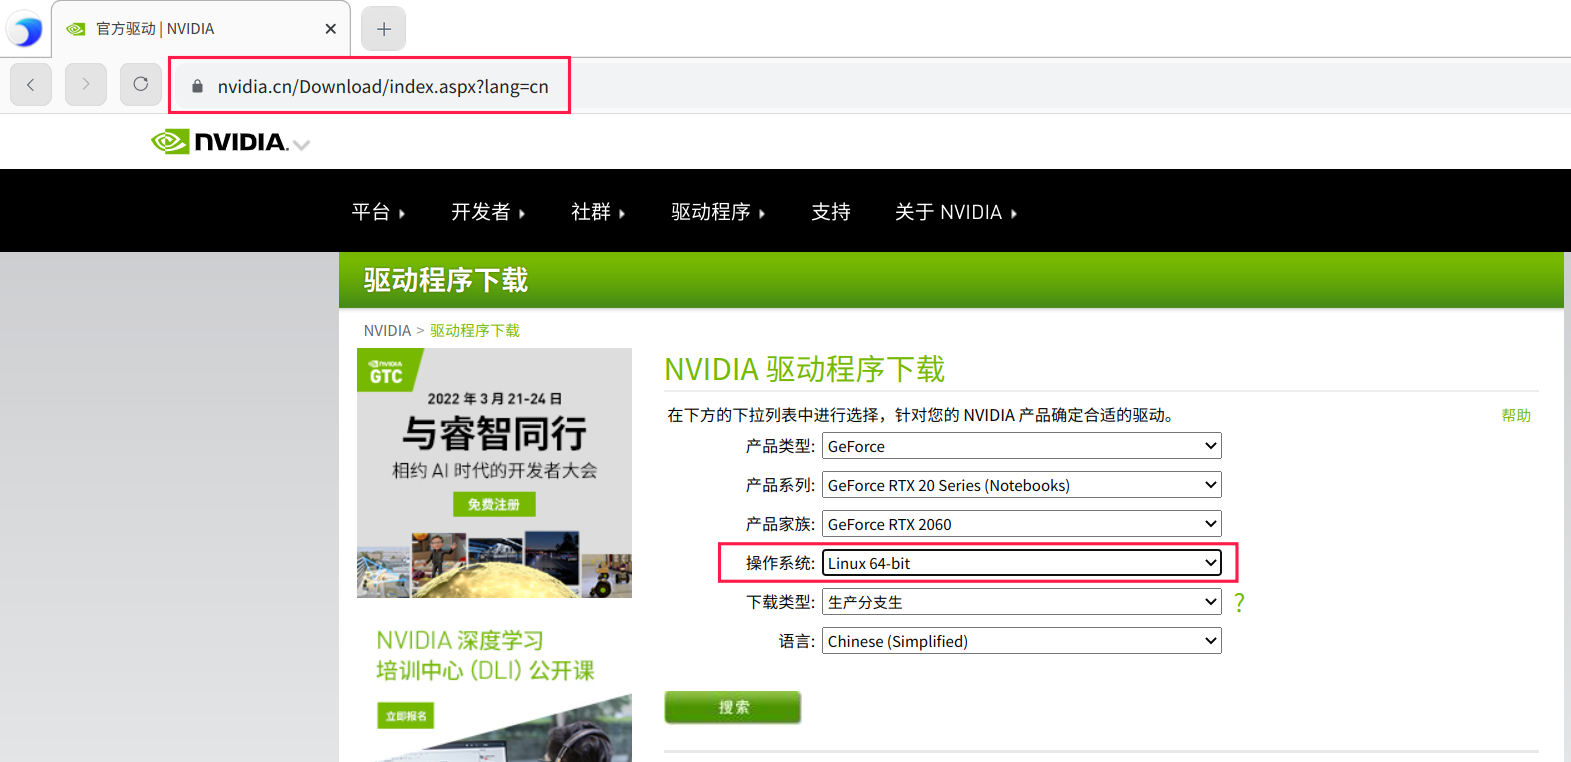Open the 下载类型 dropdown showing 生产分支
The height and width of the screenshot is (762, 1571).
(1021, 602)
